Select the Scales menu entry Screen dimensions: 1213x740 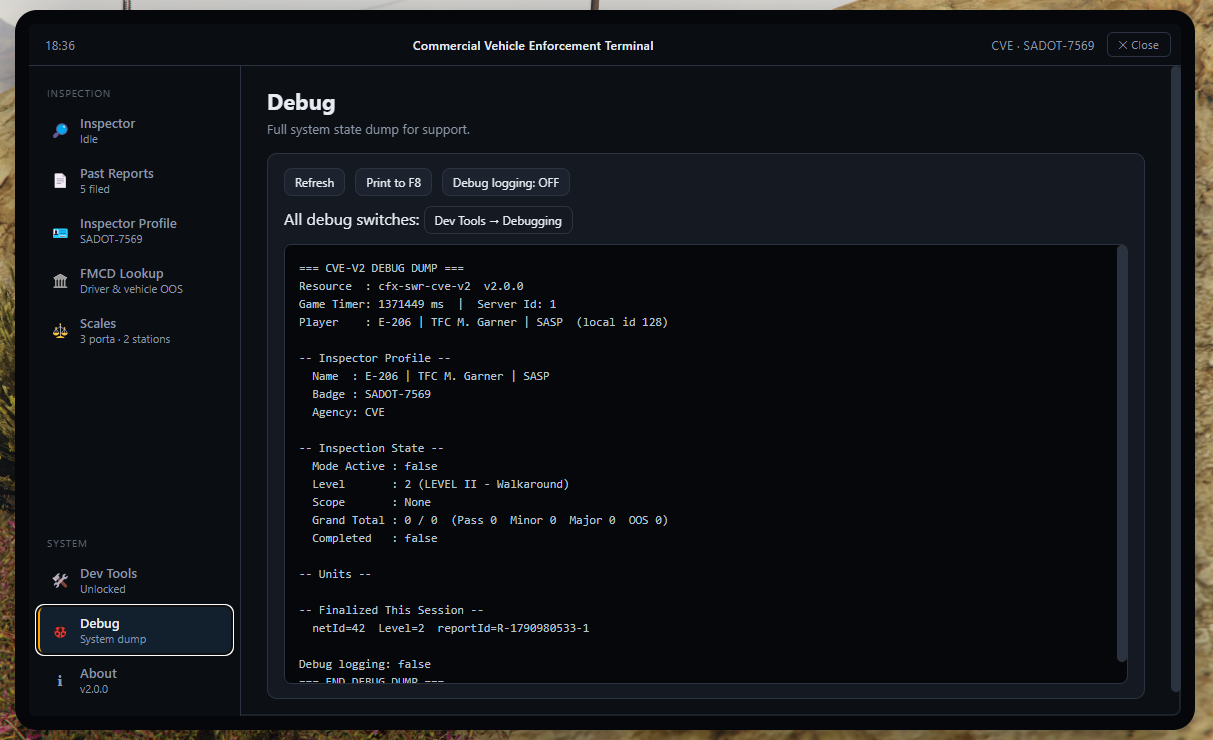coord(135,331)
